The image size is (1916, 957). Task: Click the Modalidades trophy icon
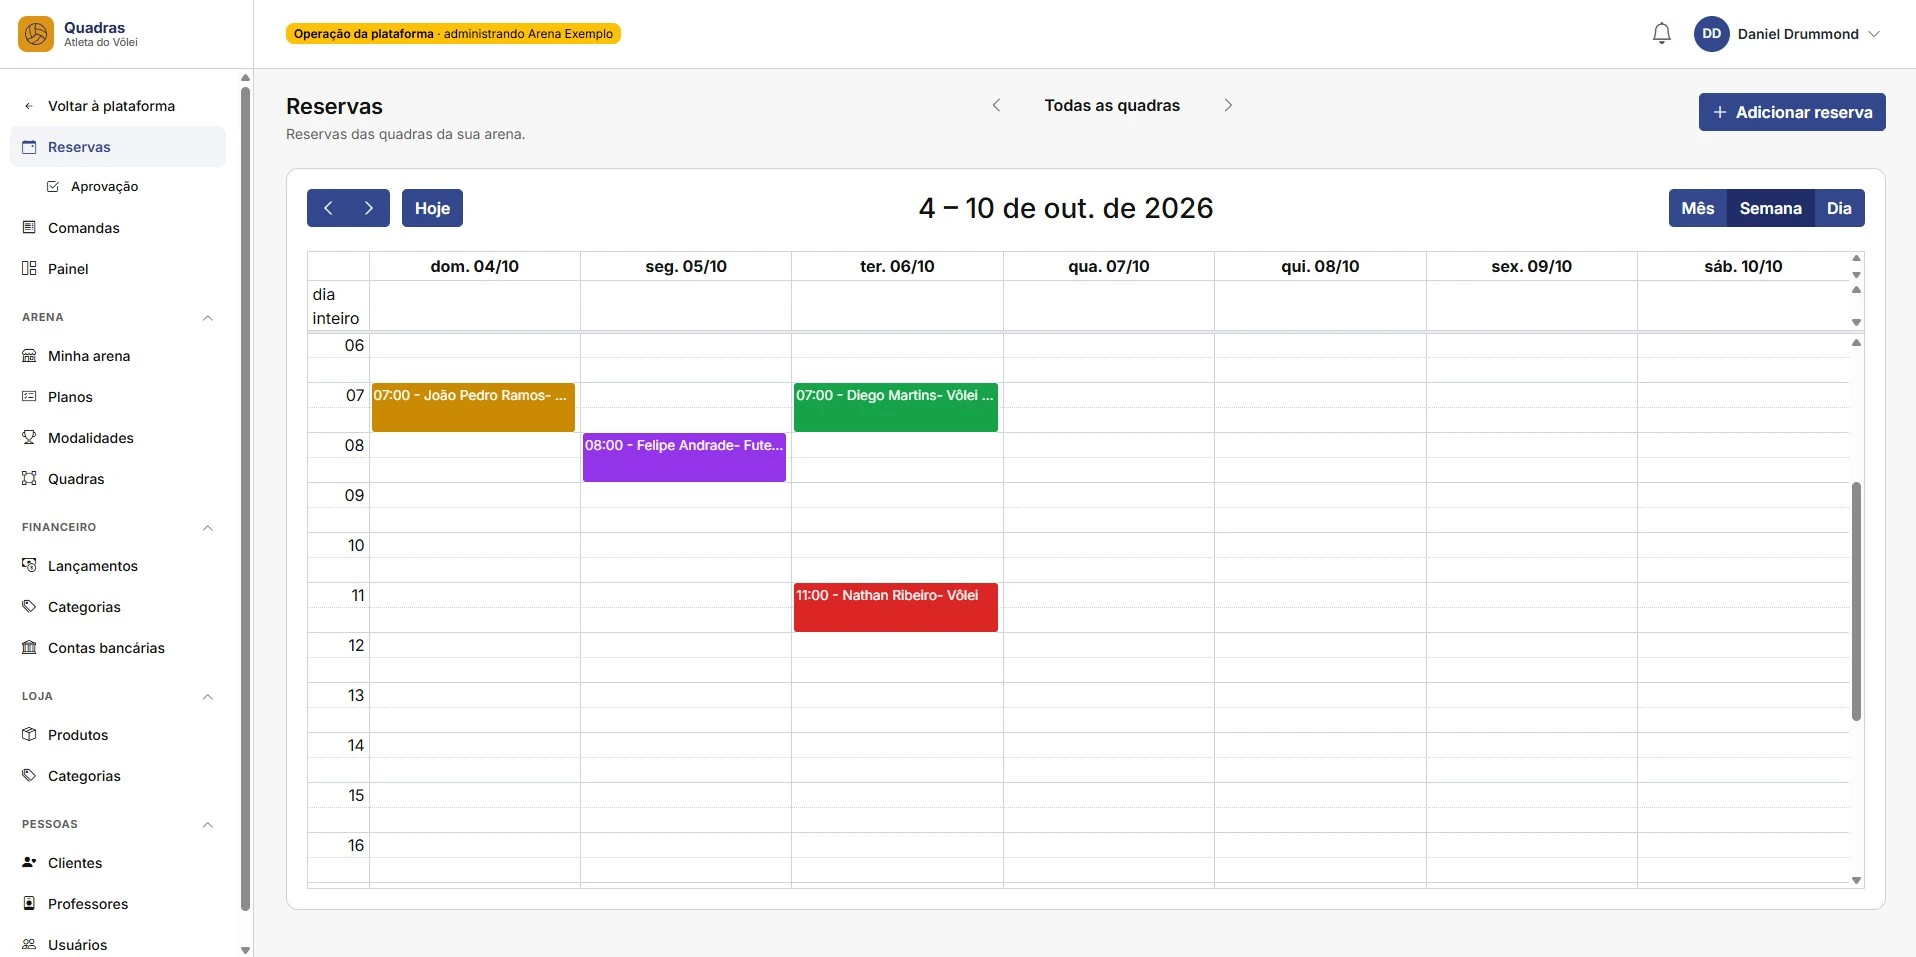coord(29,438)
